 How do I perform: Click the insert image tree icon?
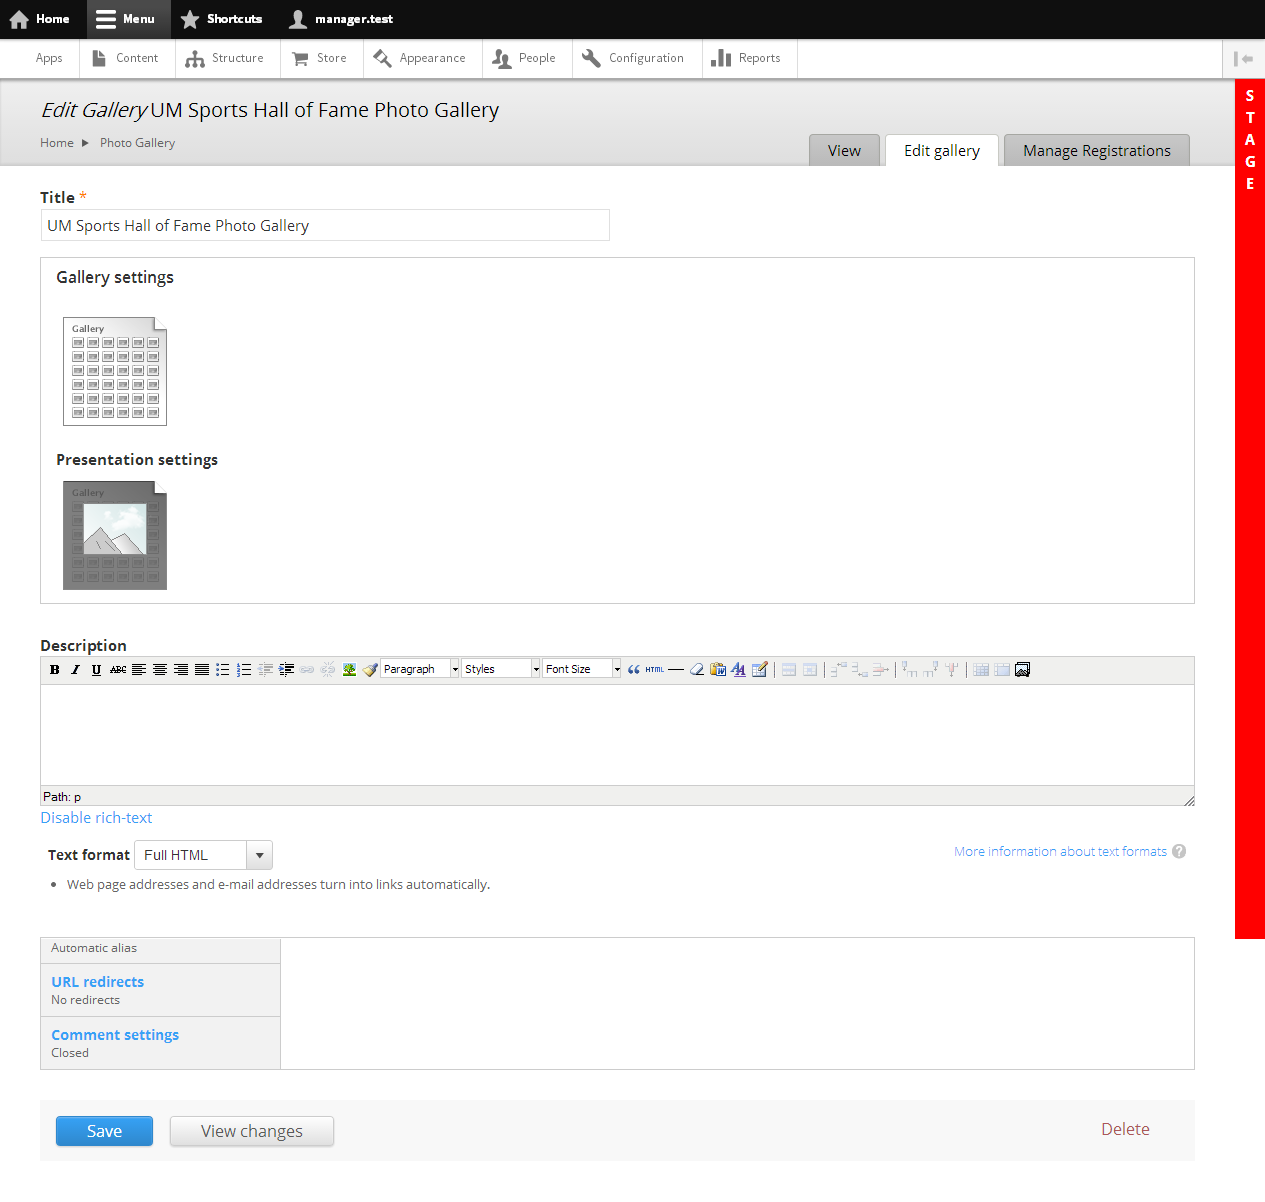[x=349, y=670]
